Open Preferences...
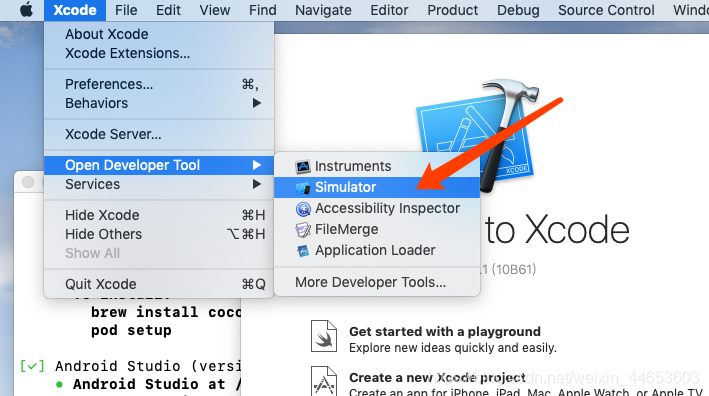Screen dimensions: 709x396 coord(159,84)
